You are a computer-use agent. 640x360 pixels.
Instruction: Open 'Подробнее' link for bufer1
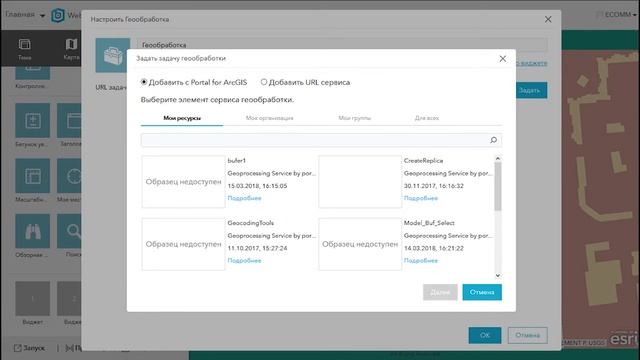(x=244, y=198)
